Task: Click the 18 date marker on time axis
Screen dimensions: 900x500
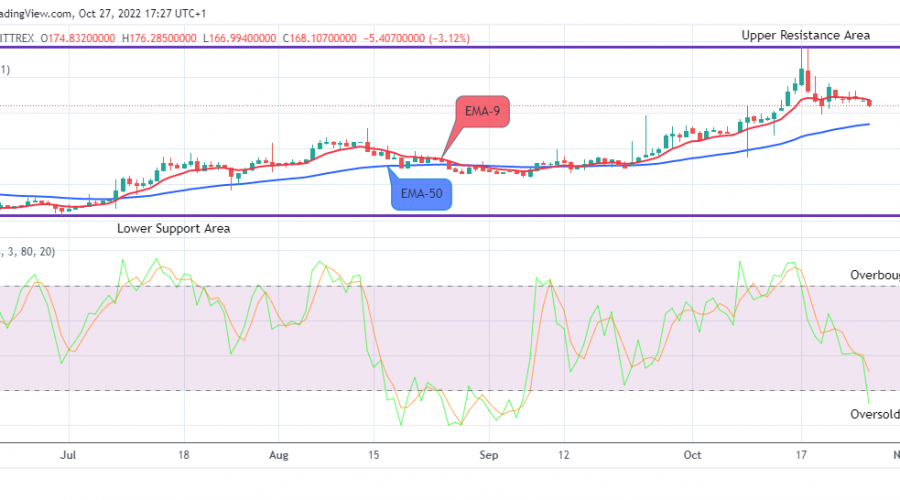Action: pos(185,453)
